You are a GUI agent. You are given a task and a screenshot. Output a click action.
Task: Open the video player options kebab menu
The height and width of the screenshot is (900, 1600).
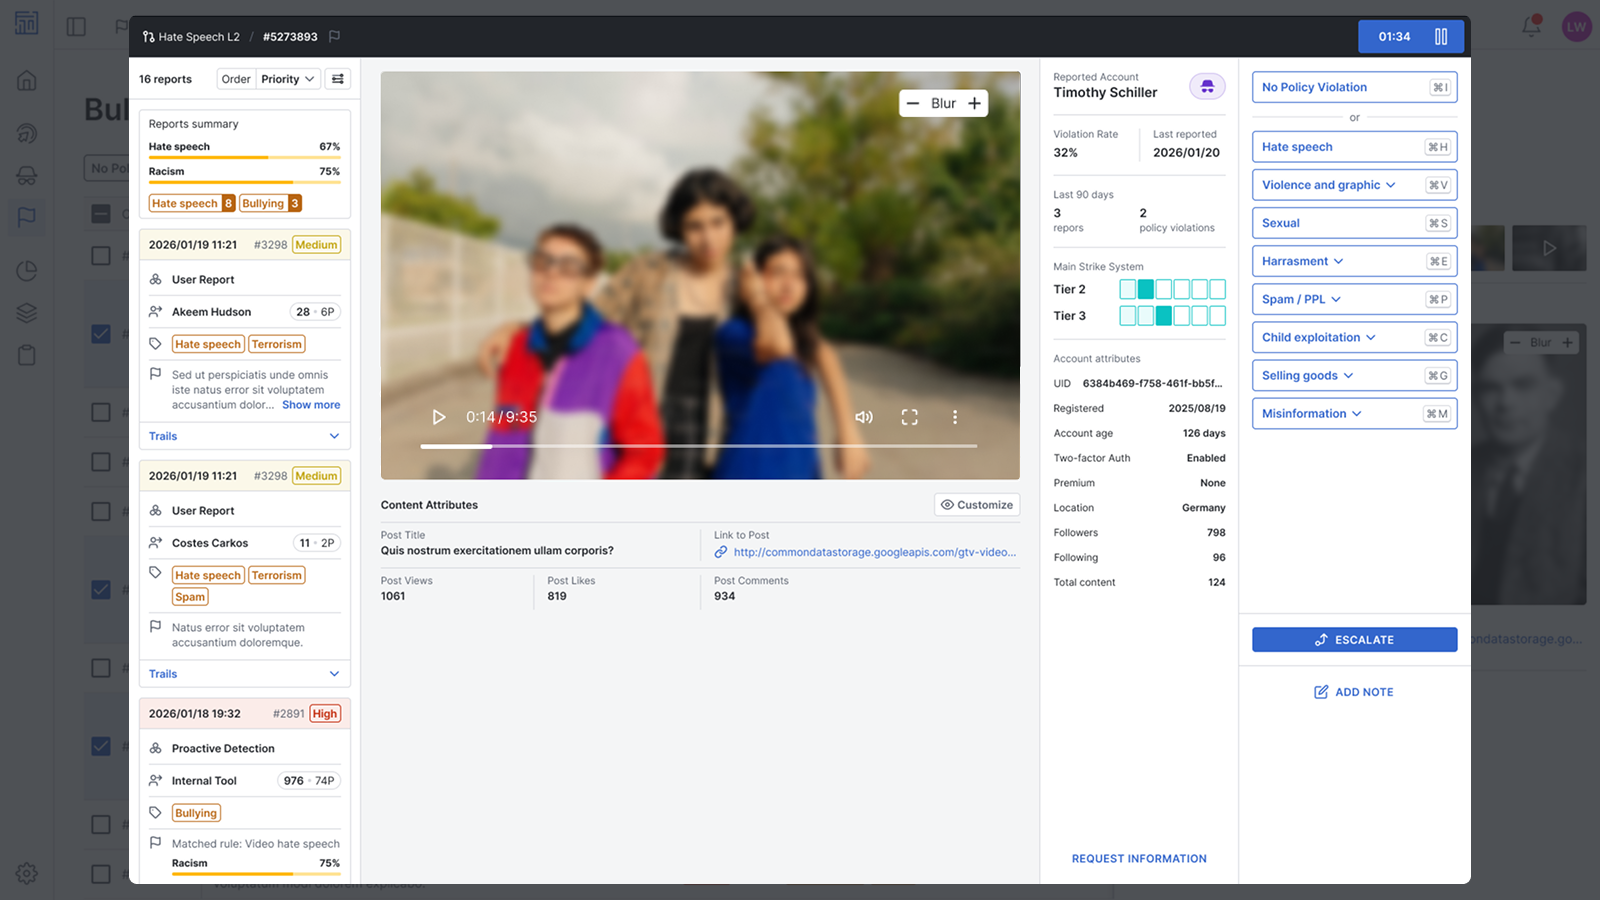coord(955,417)
